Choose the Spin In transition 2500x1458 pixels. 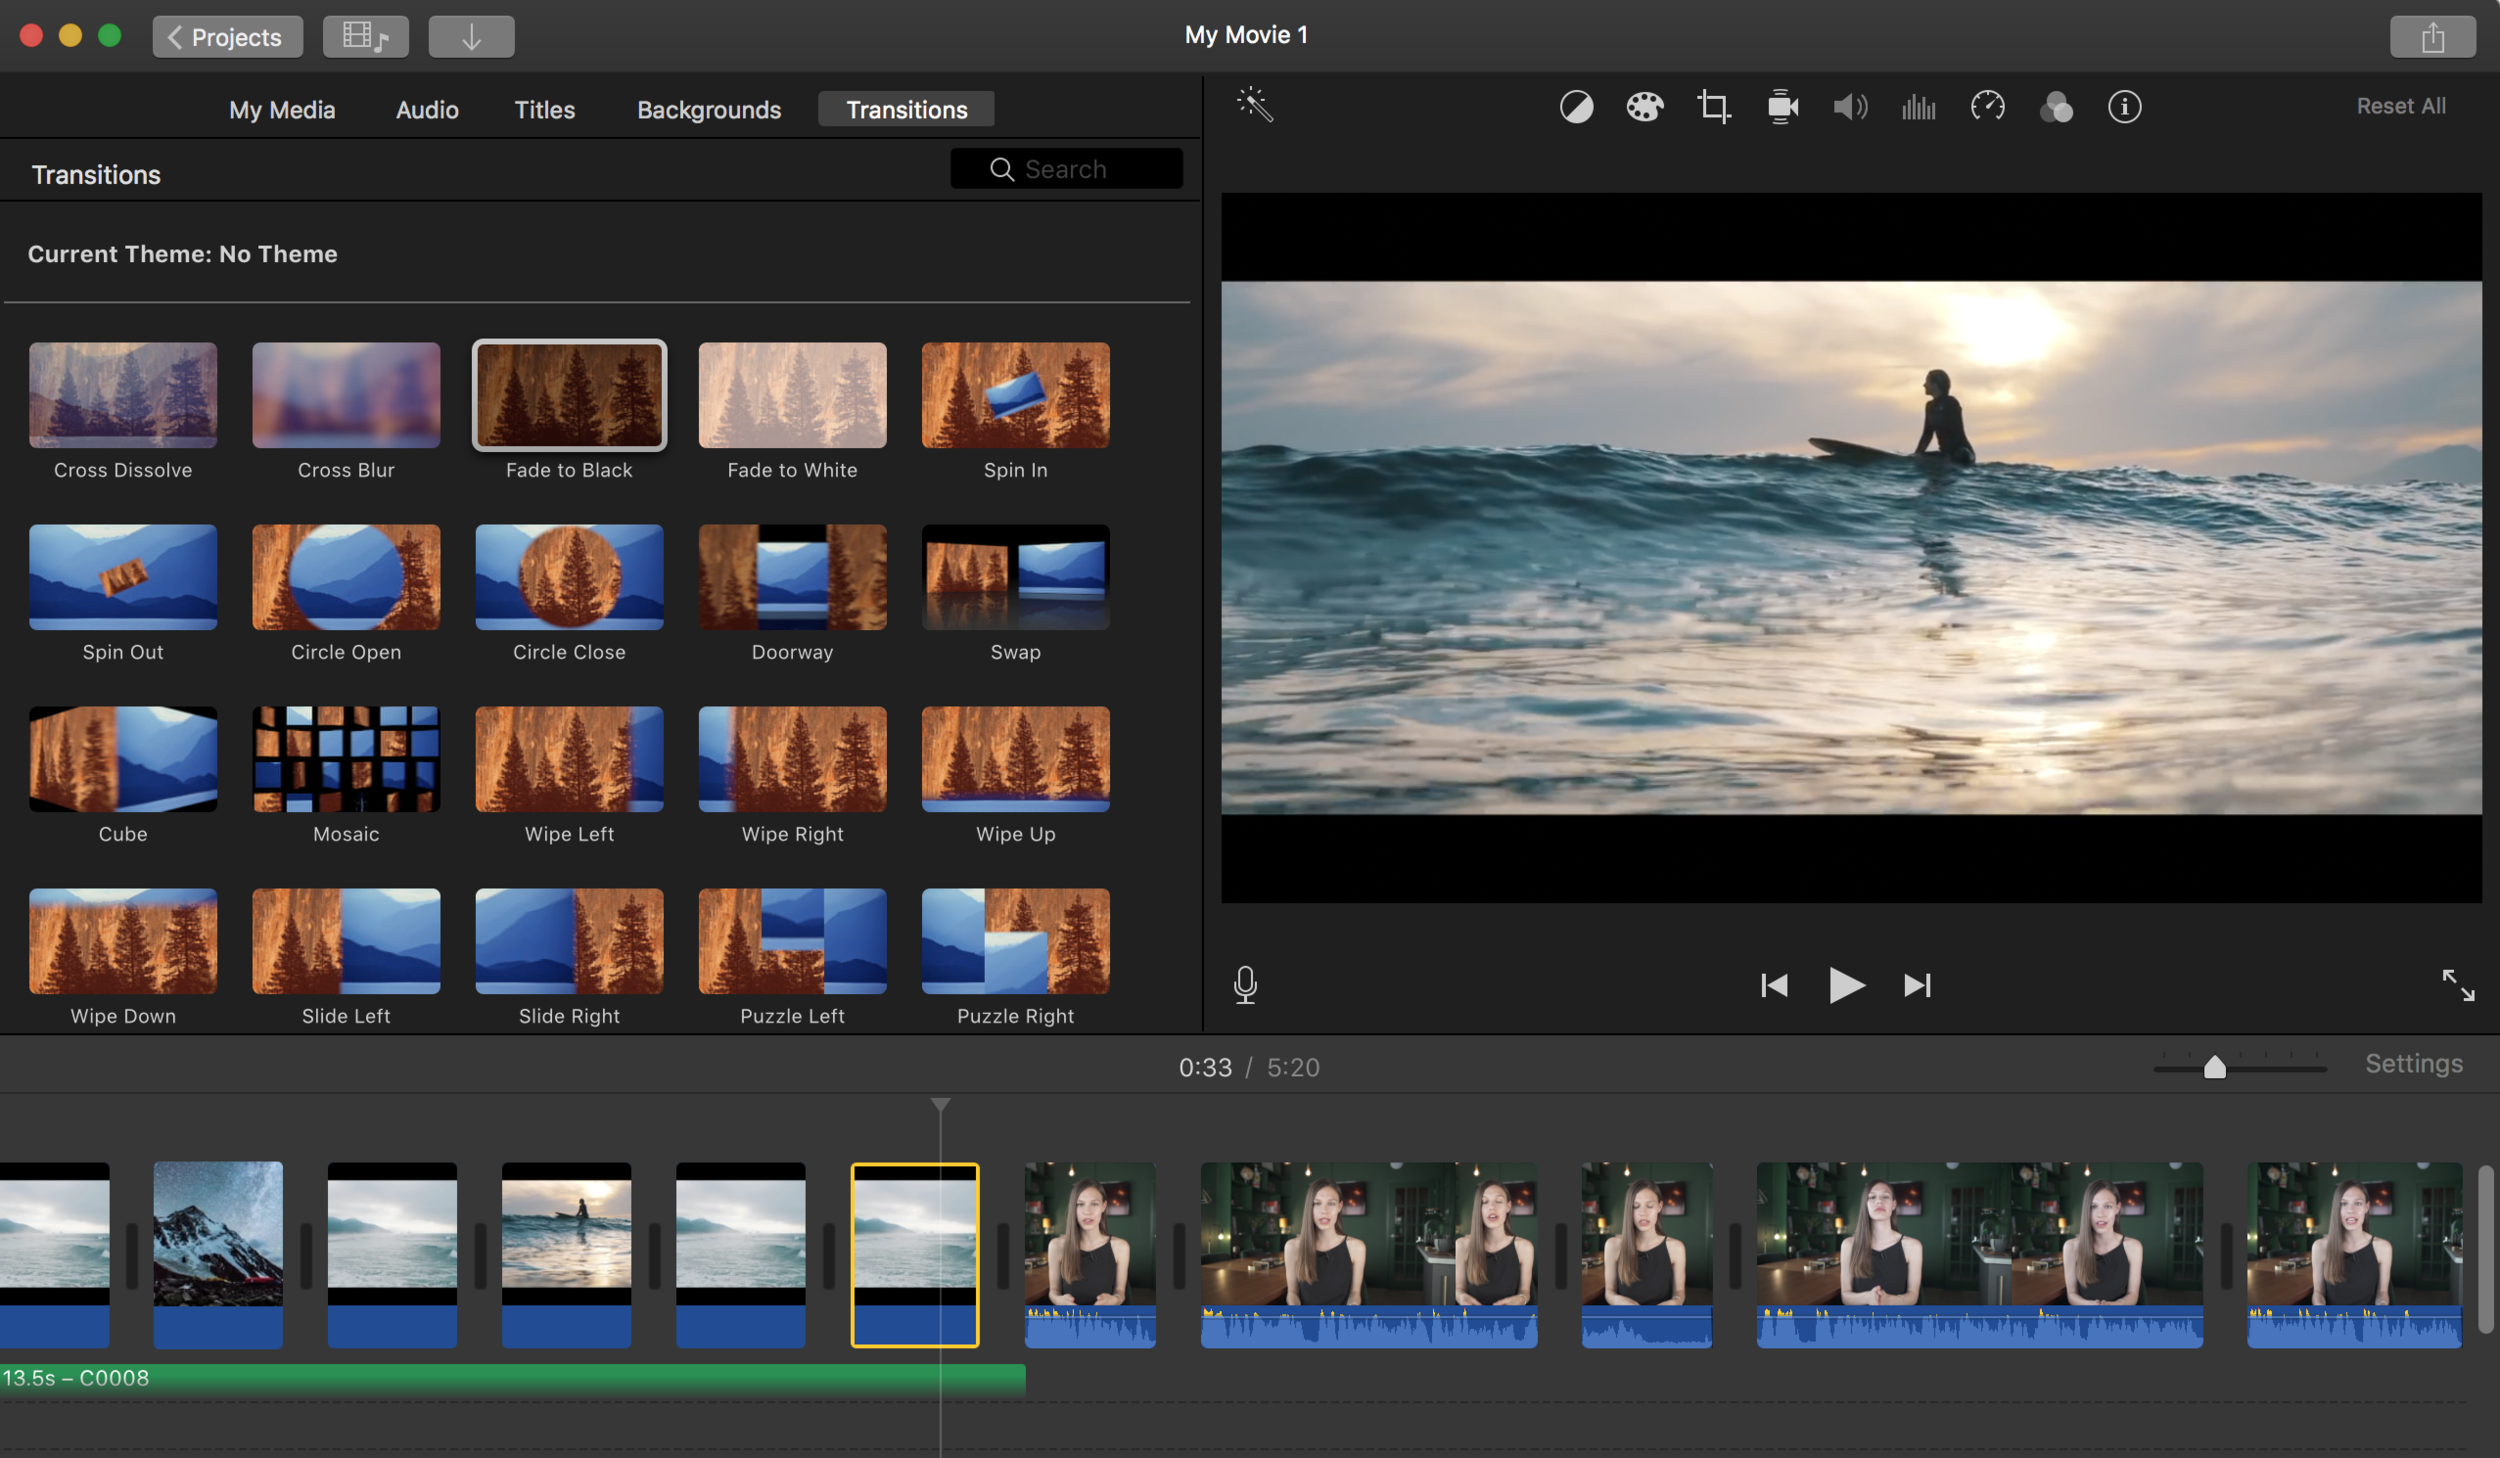[1015, 395]
